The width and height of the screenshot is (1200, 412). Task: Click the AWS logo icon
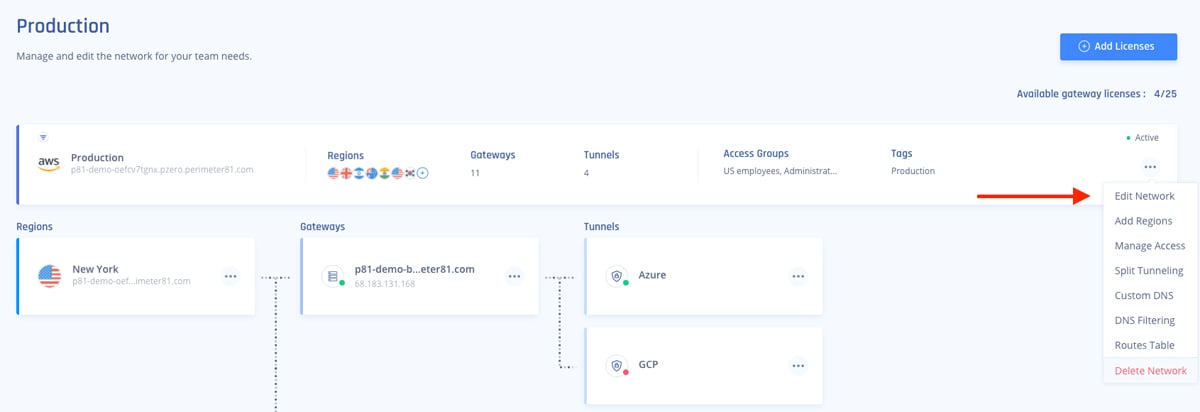coord(49,163)
